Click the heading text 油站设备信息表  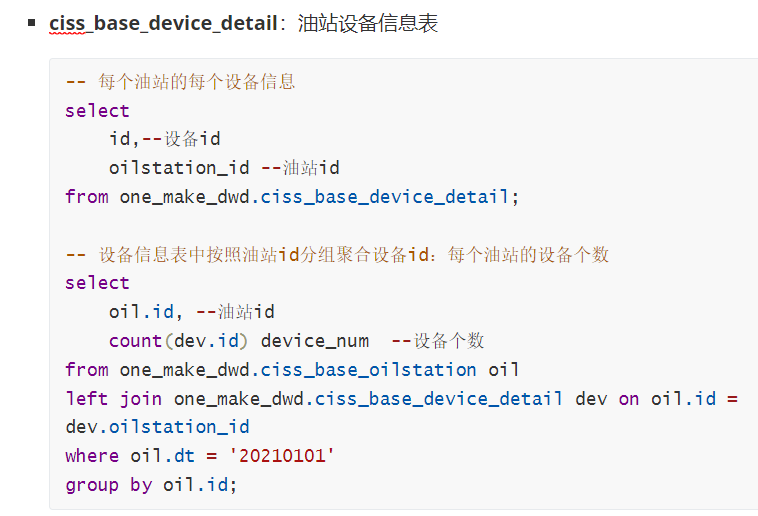[x=367, y=22]
